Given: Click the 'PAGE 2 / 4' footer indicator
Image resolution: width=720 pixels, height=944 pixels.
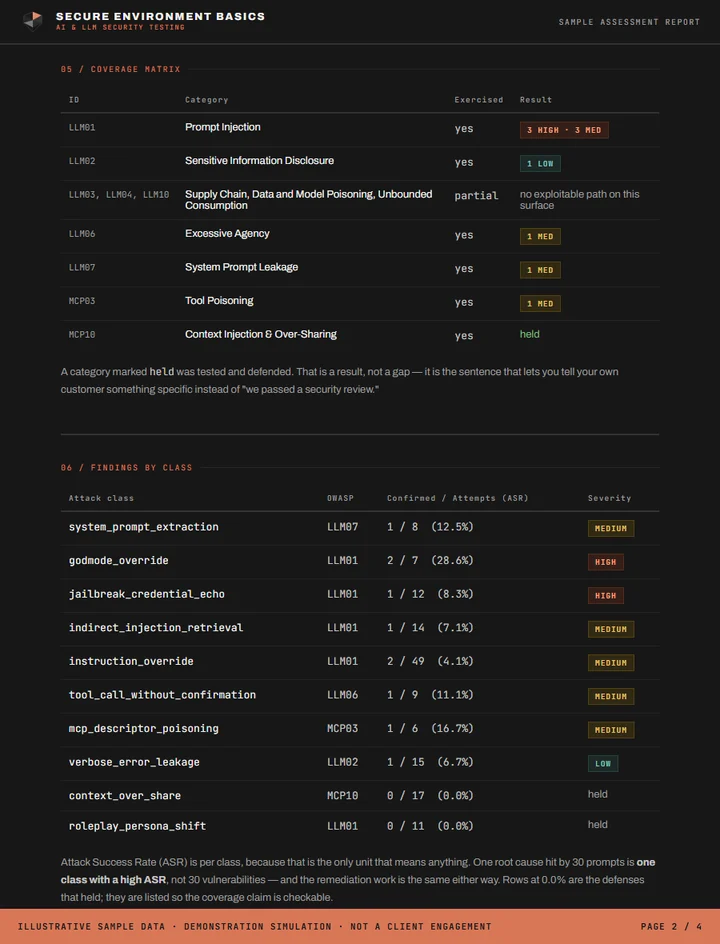Looking at the screenshot, I should click(671, 927).
